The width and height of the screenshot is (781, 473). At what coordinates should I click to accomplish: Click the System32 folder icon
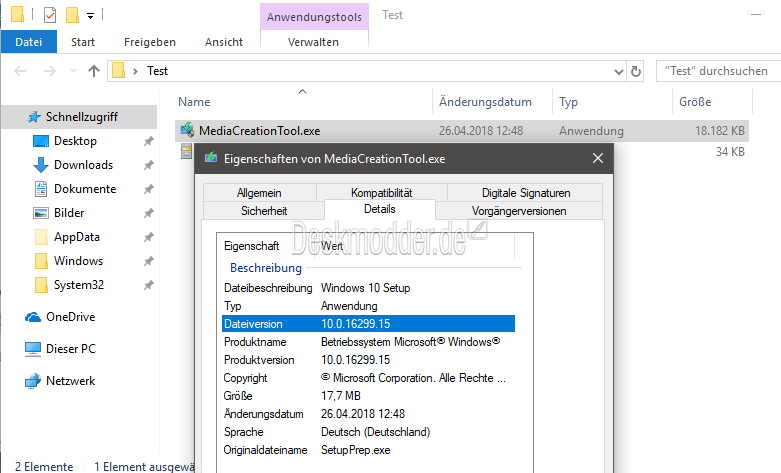[41, 285]
